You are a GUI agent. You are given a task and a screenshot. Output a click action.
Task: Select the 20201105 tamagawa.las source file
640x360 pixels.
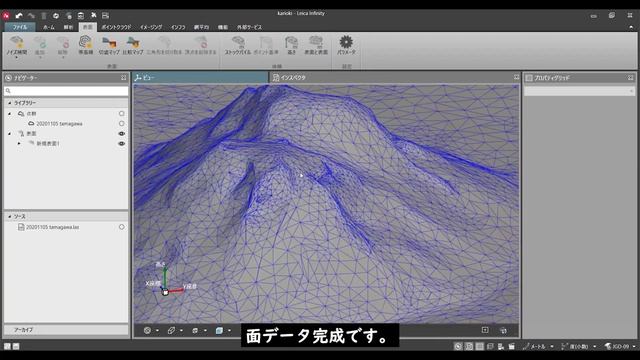pos(53,227)
